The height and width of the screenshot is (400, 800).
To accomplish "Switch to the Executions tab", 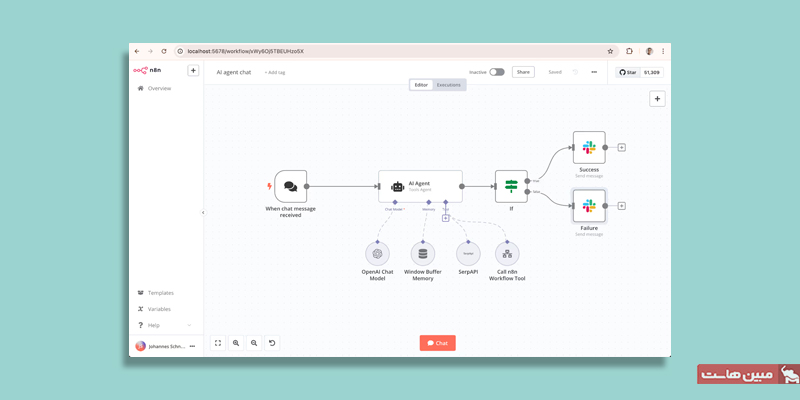I will [x=449, y=85].
